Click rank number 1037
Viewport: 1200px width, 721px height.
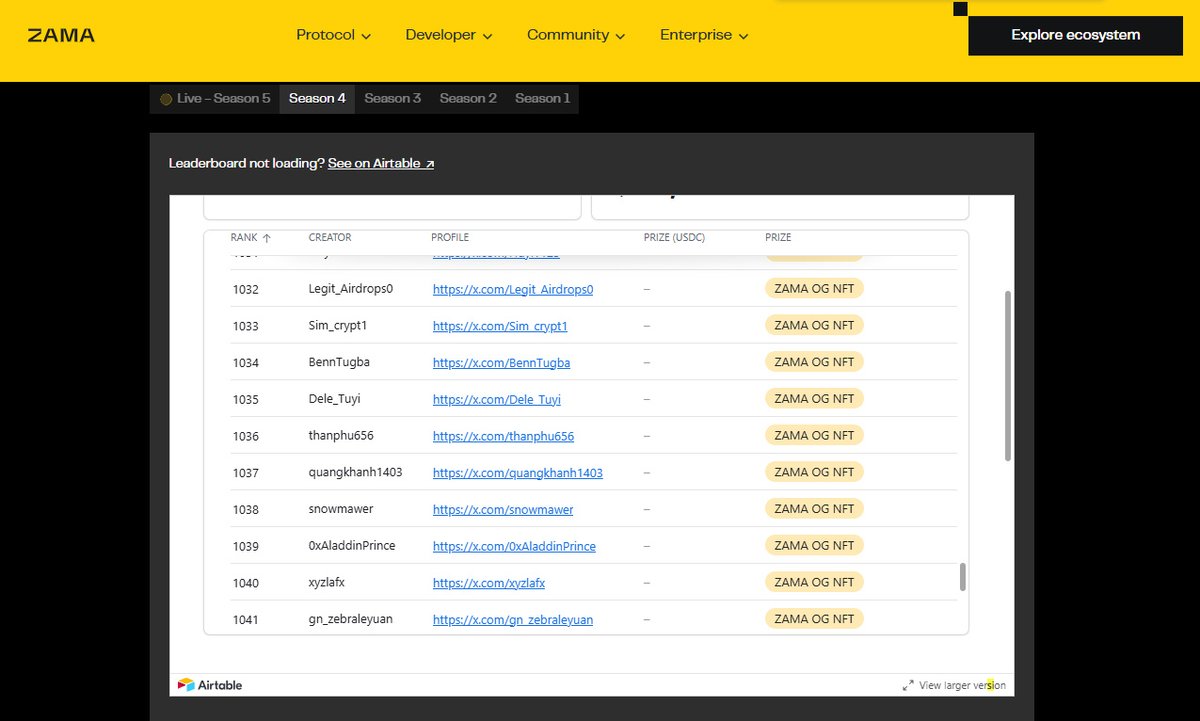pos(245,473)
